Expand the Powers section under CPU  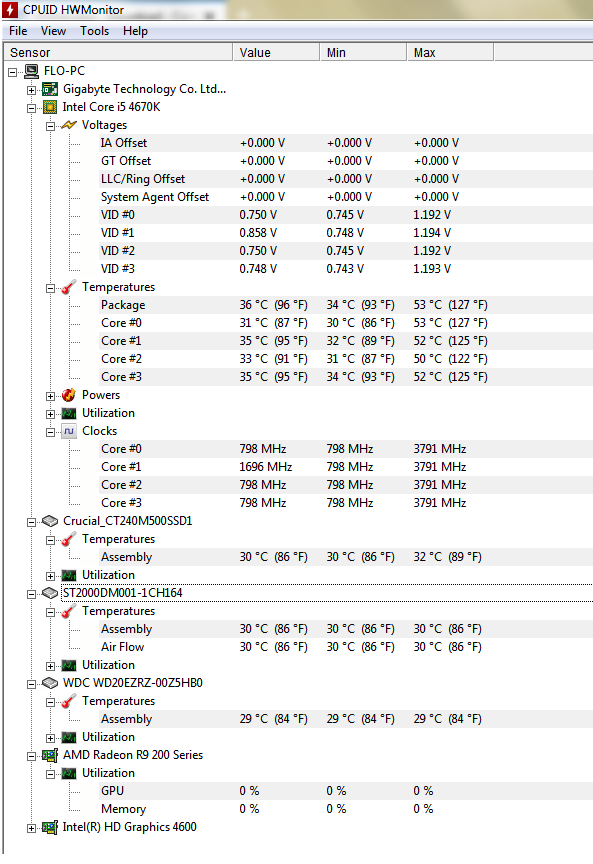pyautogui.click(x=50, y=396)
